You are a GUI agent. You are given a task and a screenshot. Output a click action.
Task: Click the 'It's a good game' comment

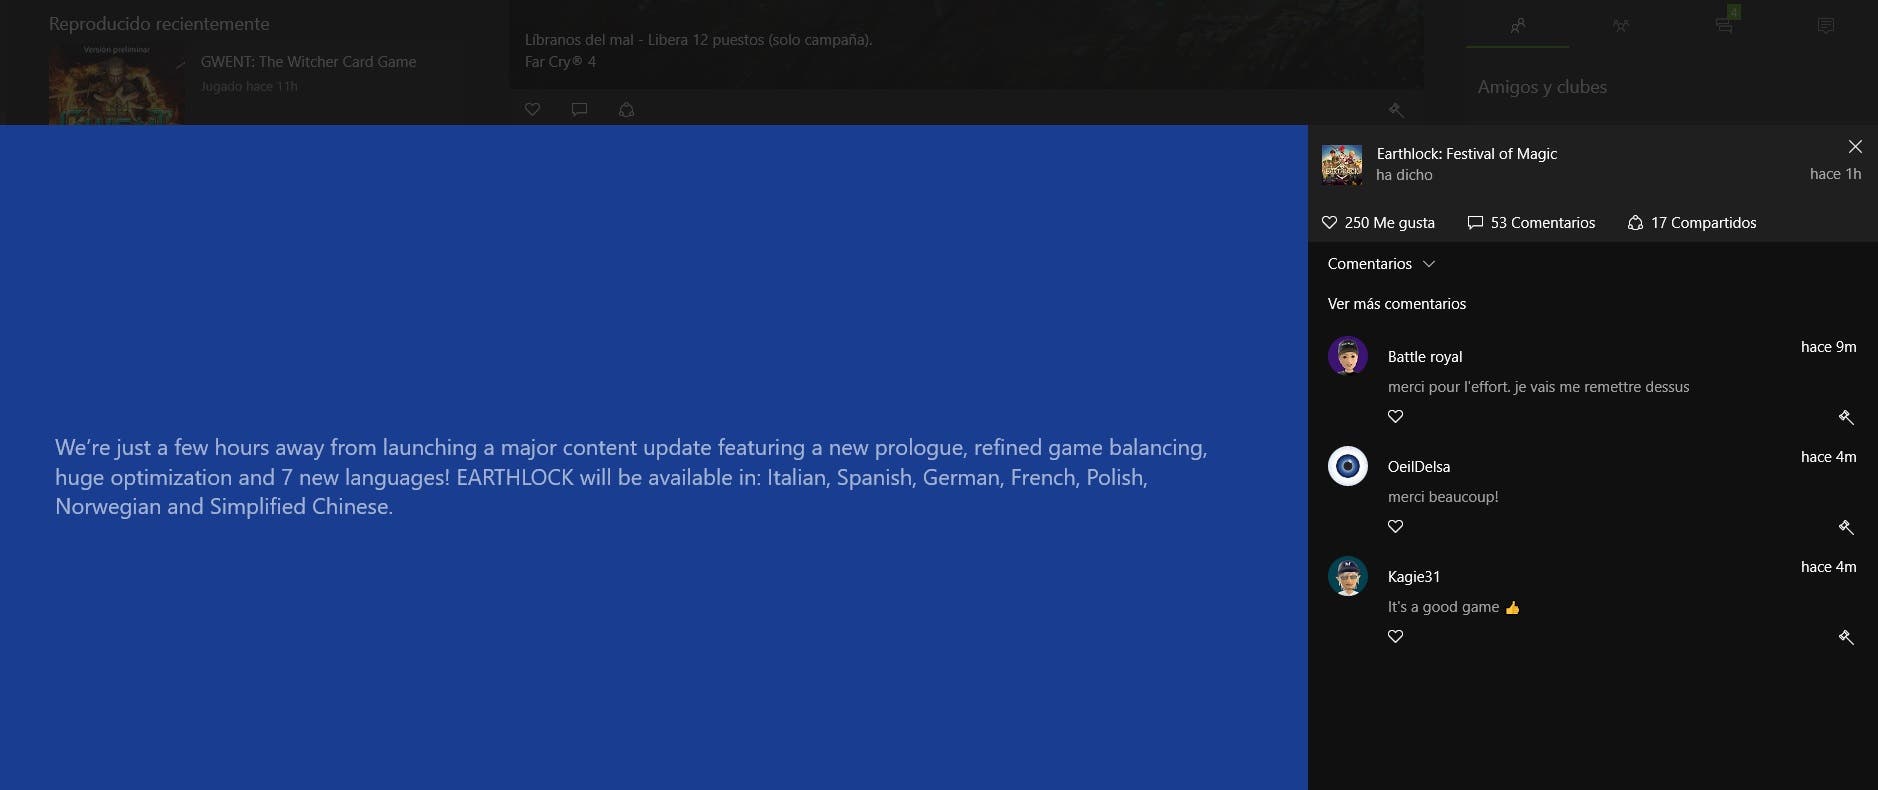(1453, 607)
